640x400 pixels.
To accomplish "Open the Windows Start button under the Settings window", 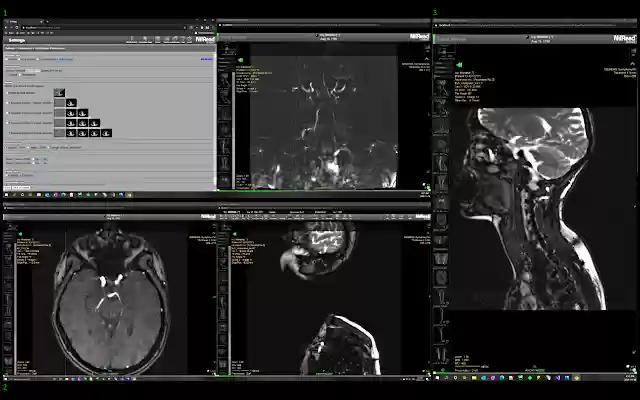I will (x=5, y=194).
